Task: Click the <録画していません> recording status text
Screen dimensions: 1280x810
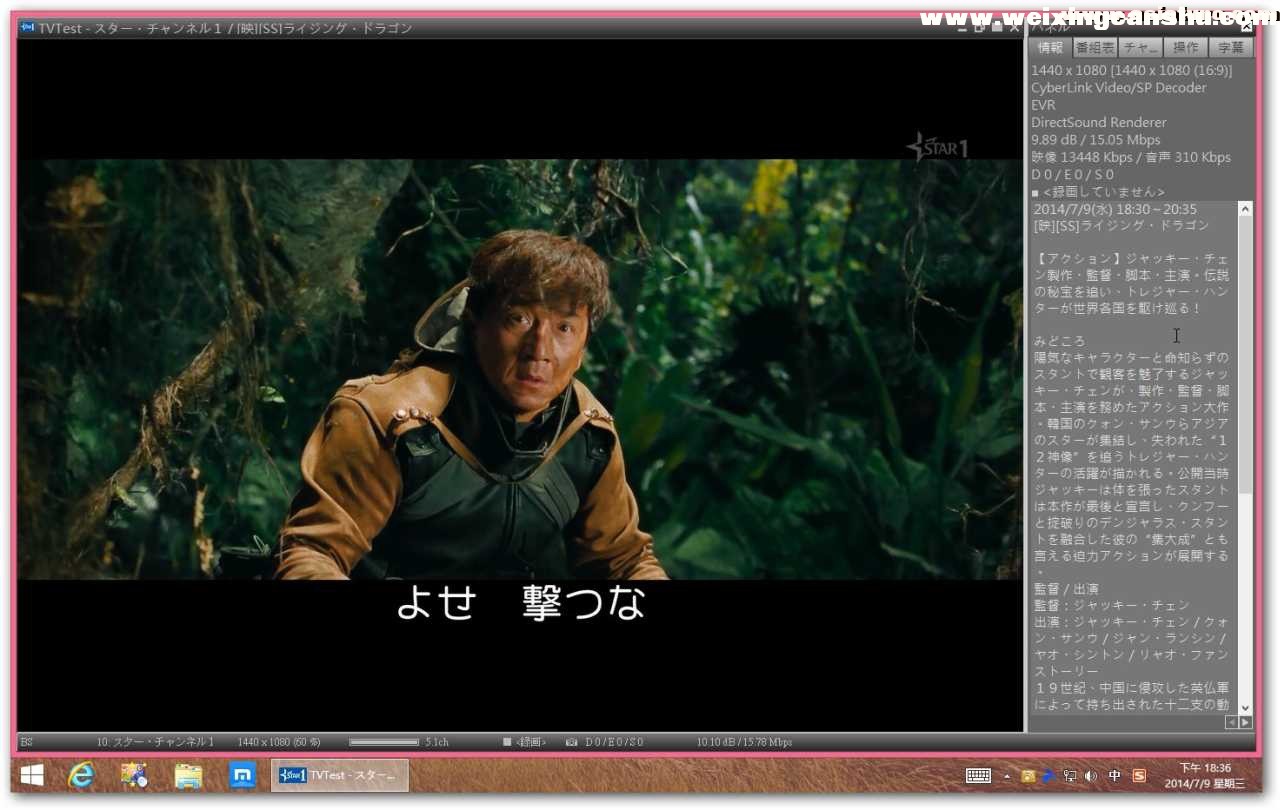Action: pyautogui.click(x=1103, y=192)
